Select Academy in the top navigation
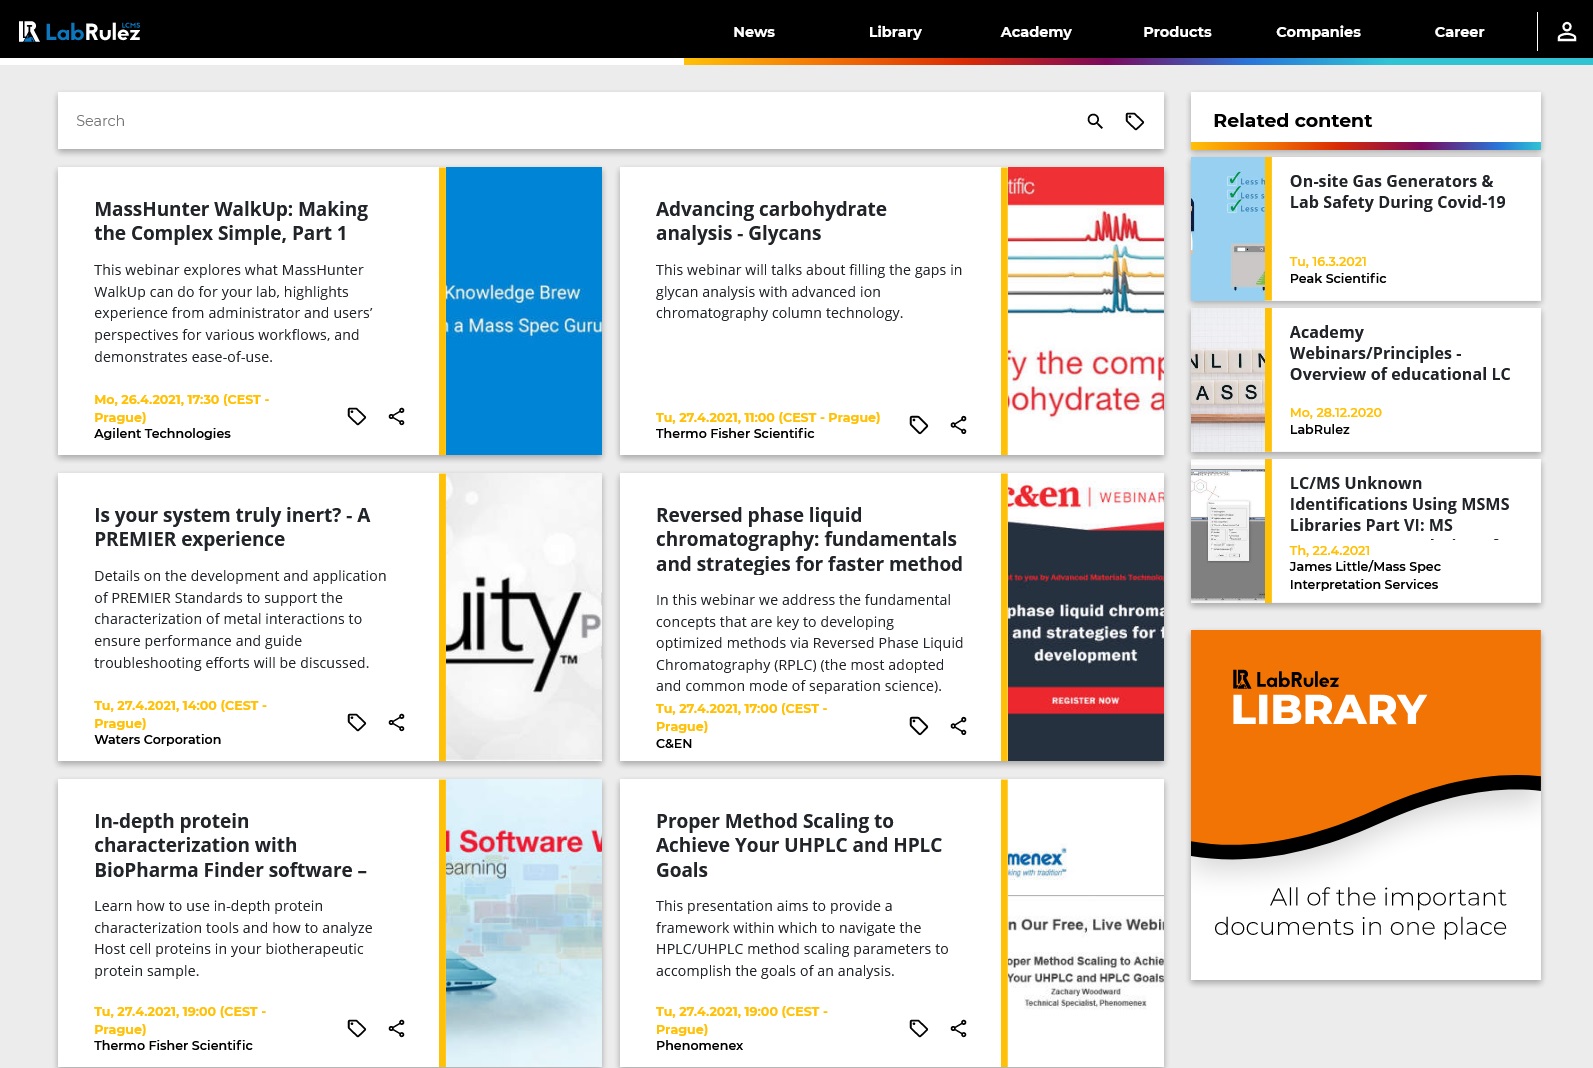The width and height of the screenshot is (1593, 1068). point(1036,32)
